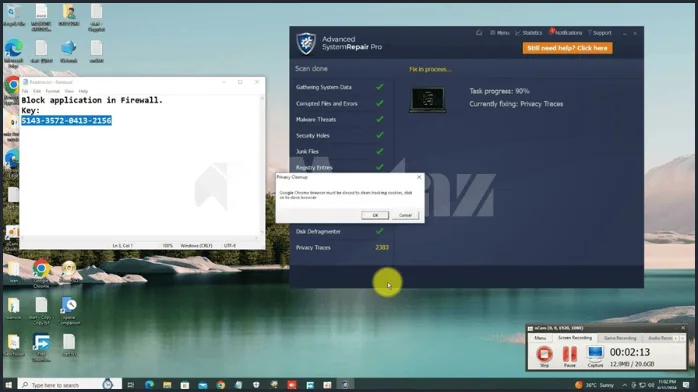Viewport: 698px width, 392px height.
Task: Open the notification center icon
Action: [686, 385]
